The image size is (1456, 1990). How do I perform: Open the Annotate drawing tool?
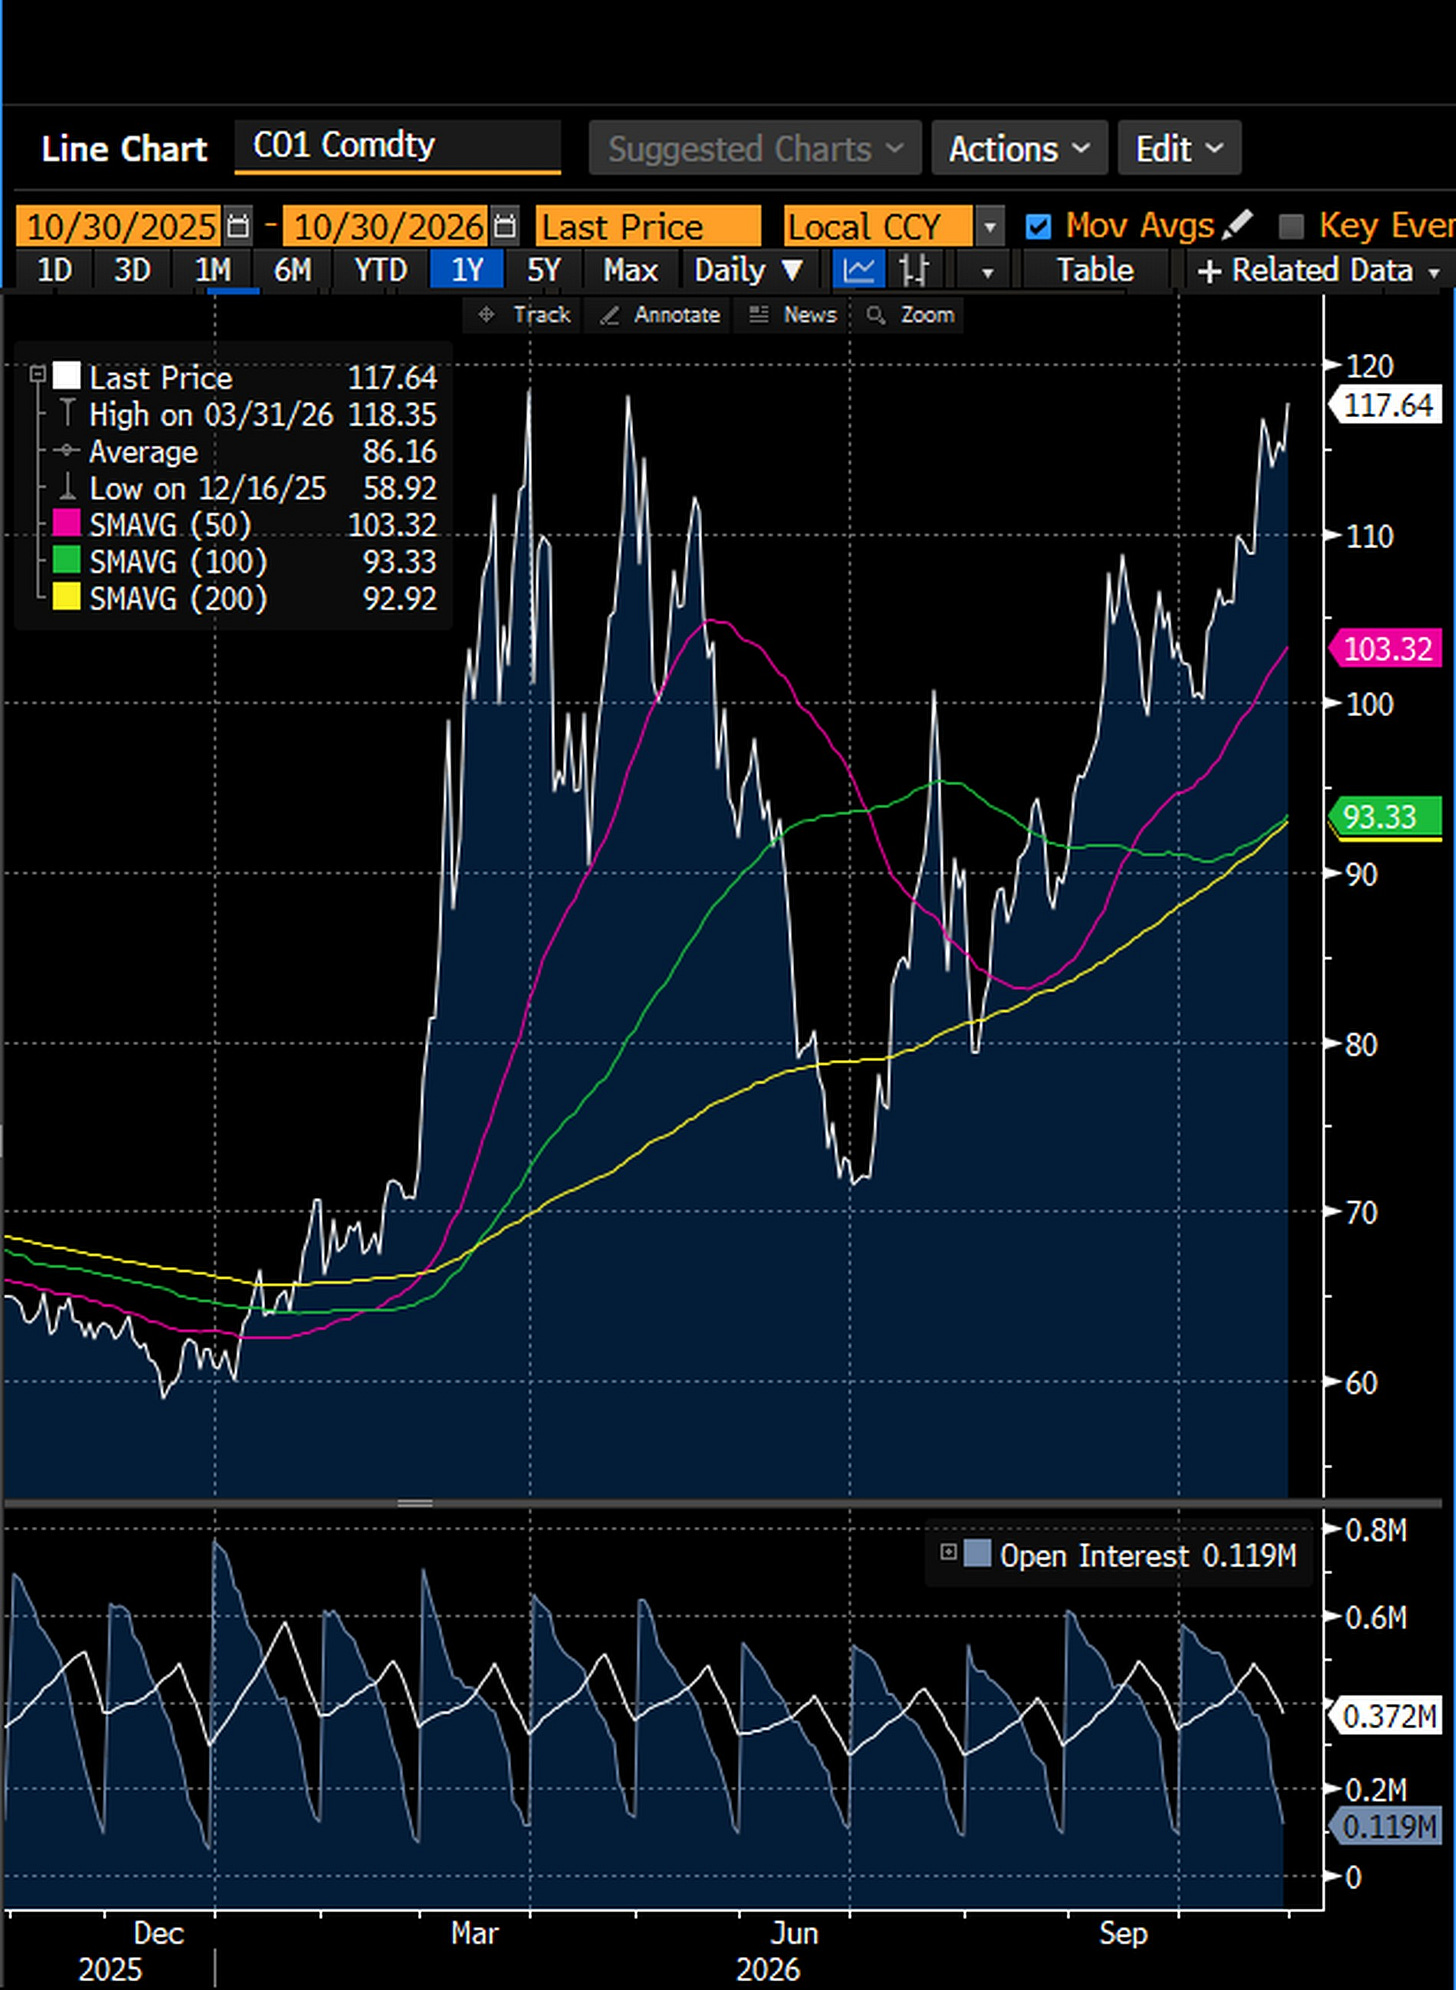coord(660,315)
